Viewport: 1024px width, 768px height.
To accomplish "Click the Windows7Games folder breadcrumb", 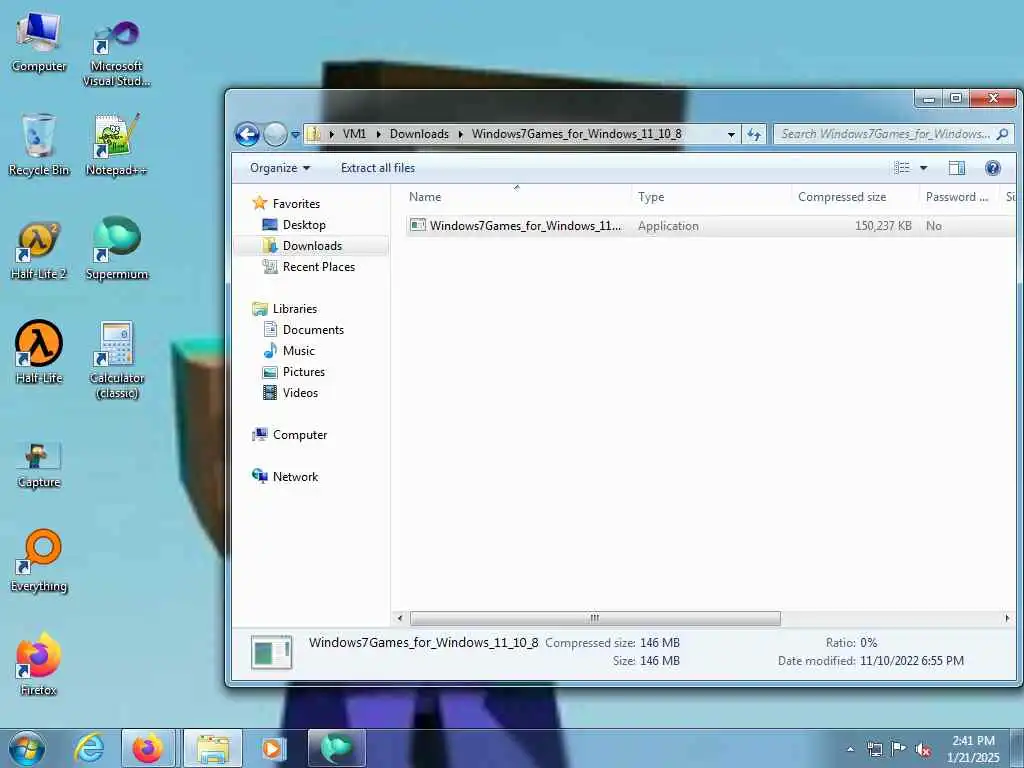I will [x=577, y=134].
